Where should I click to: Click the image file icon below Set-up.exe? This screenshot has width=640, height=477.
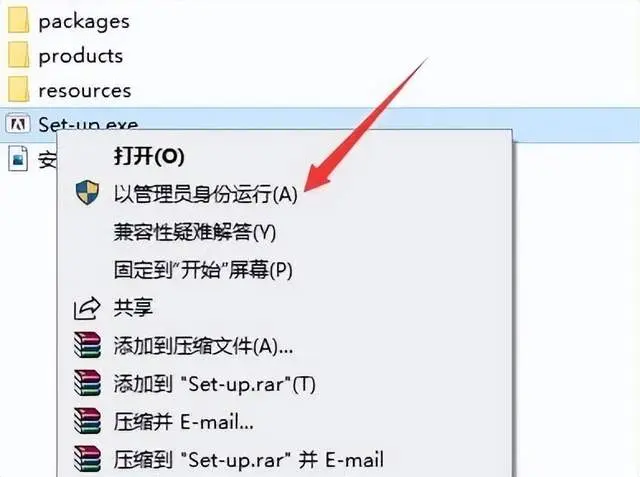click(18, 158)
